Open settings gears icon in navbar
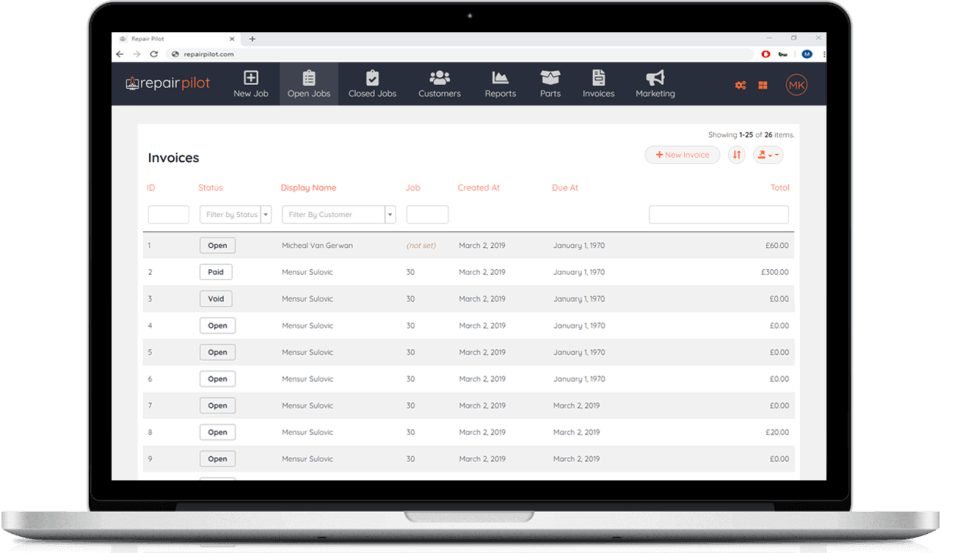Image resolution: width=960 pixels, height=553 pixels. pyautogui.click(x=740, y=85)
